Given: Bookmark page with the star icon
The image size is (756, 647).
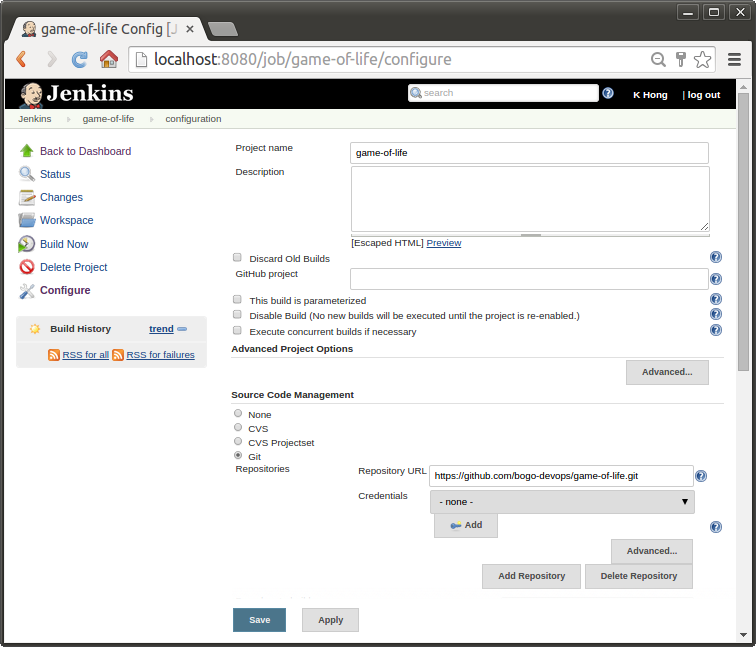Looking at the screenshot, I should click(x=702, y=59).
